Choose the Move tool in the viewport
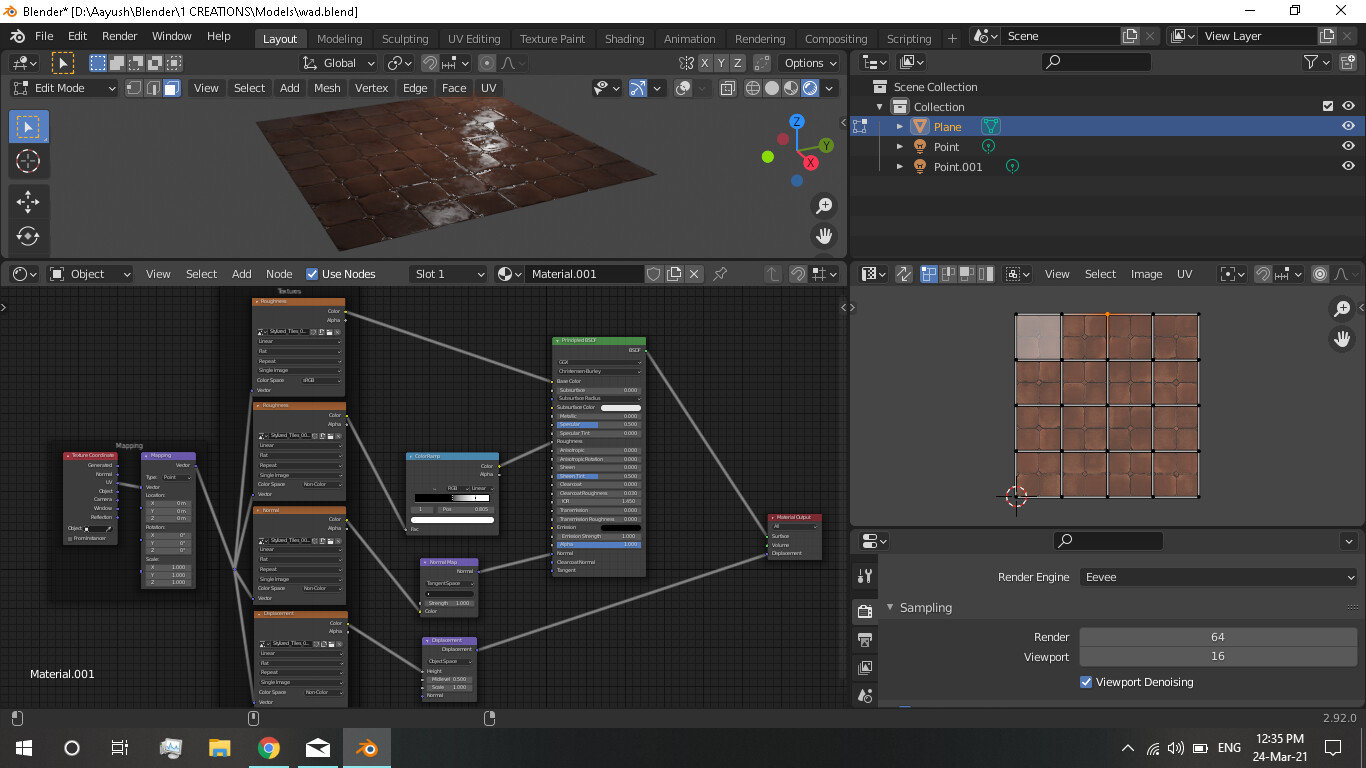This screenshot has height=768, width=1366. coord(28,202)
